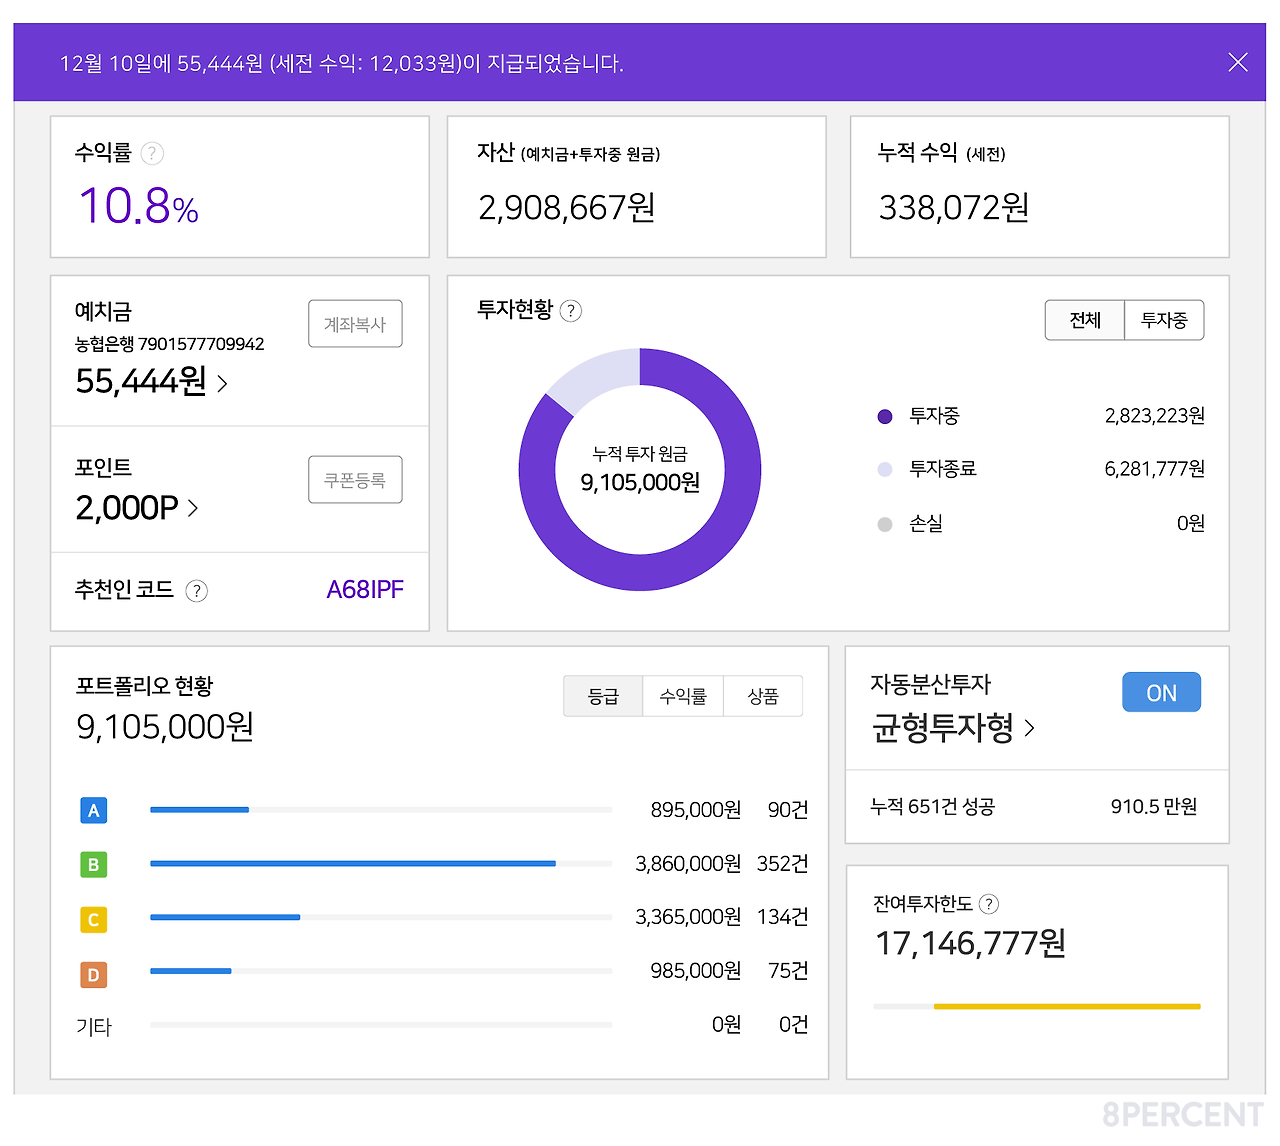Viewport: 1280px width, 1146px height.
Task: Open help icon next to 추천인 코드
Action: (x=197, y=591)
